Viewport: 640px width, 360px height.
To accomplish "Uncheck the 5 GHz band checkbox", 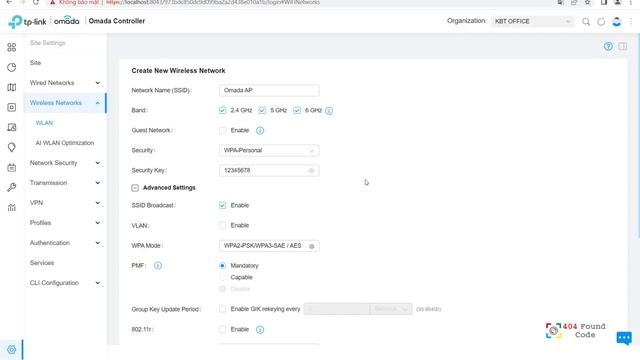I will click(x=262, y=110).
